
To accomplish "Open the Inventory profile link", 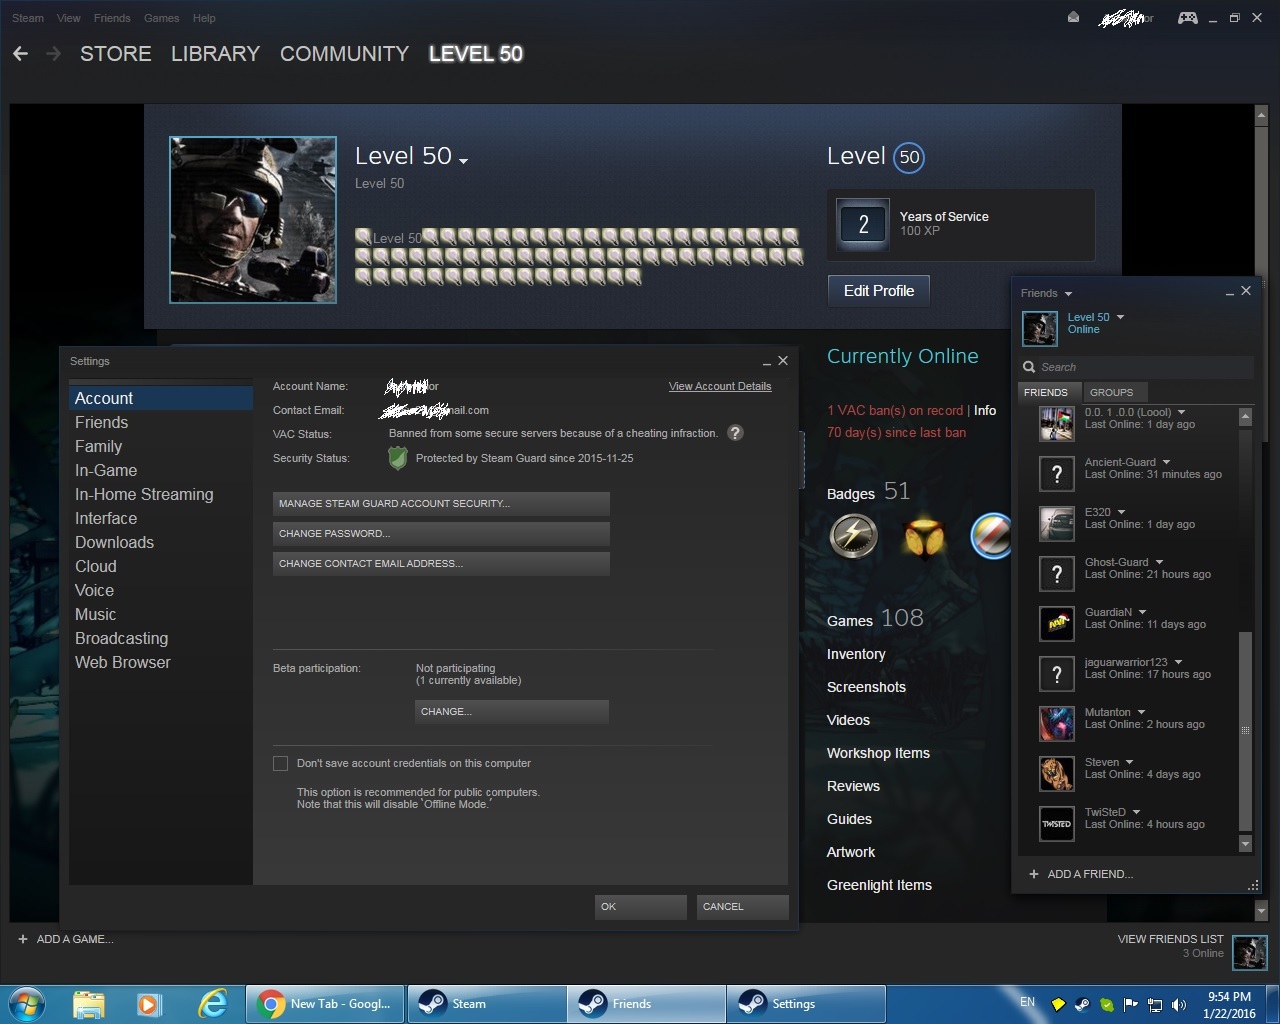I will (x=856, y=654).
